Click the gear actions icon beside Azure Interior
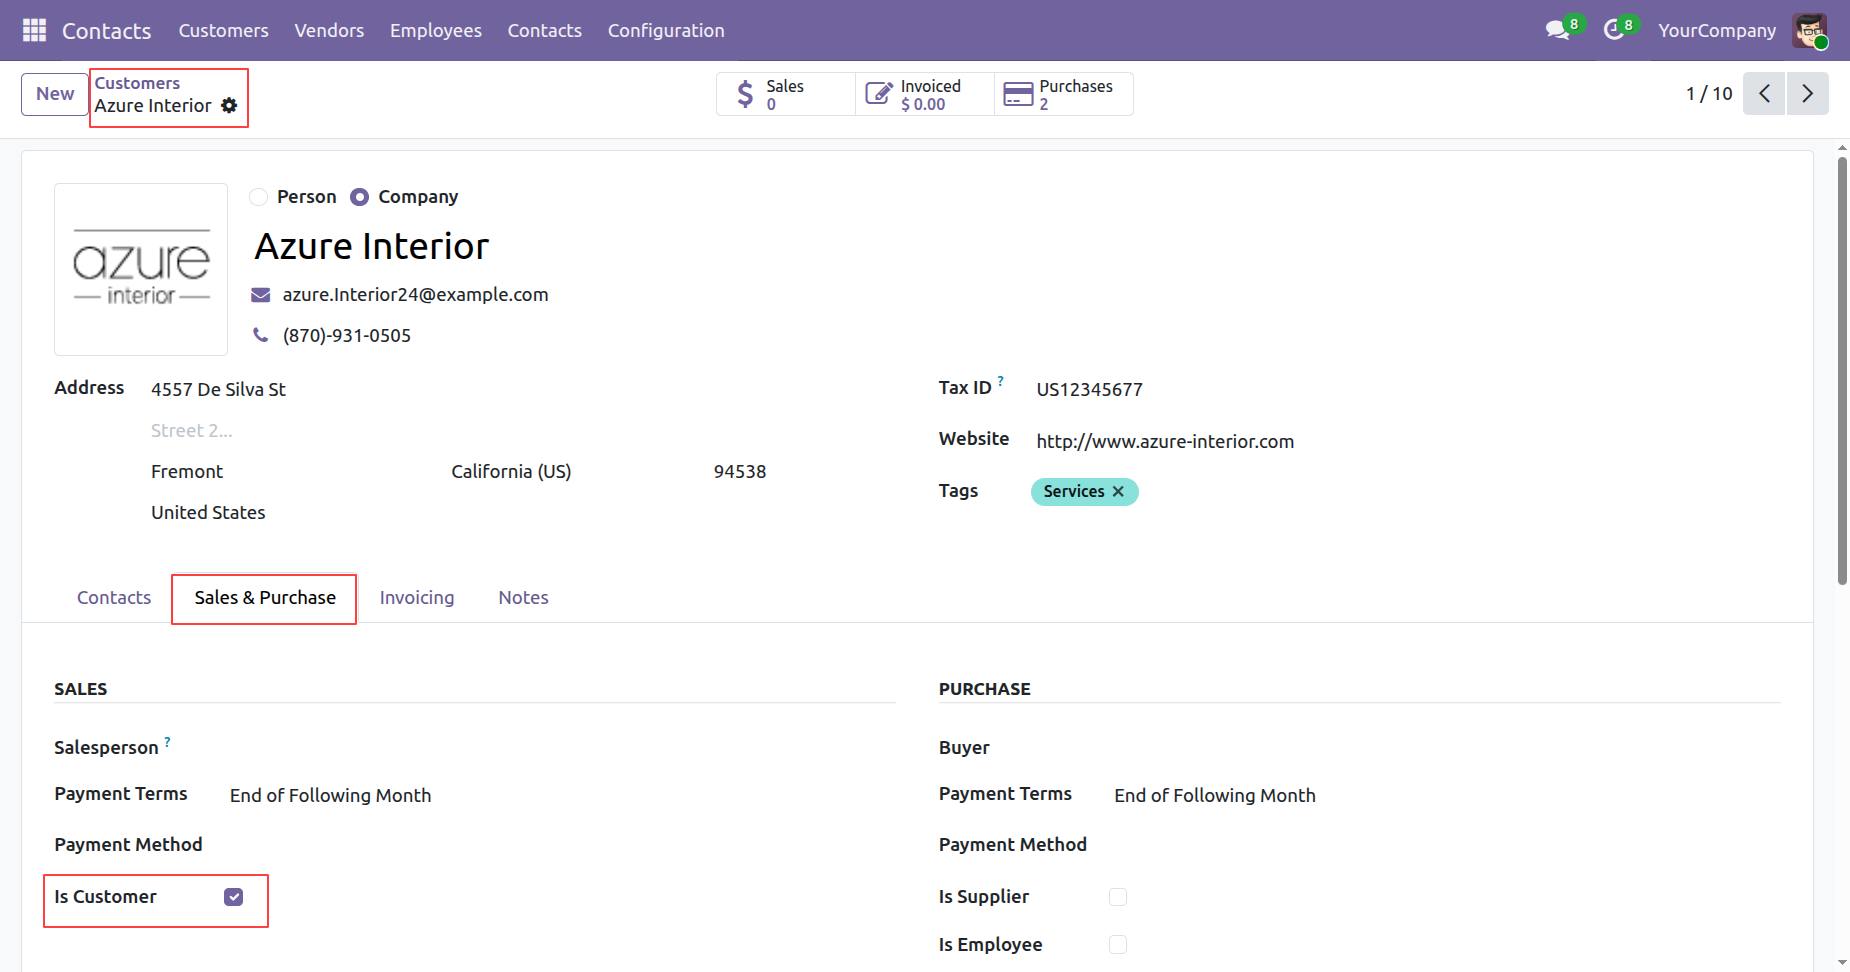The width and height of the screenshot is (1850, 972). click(229, 105)
